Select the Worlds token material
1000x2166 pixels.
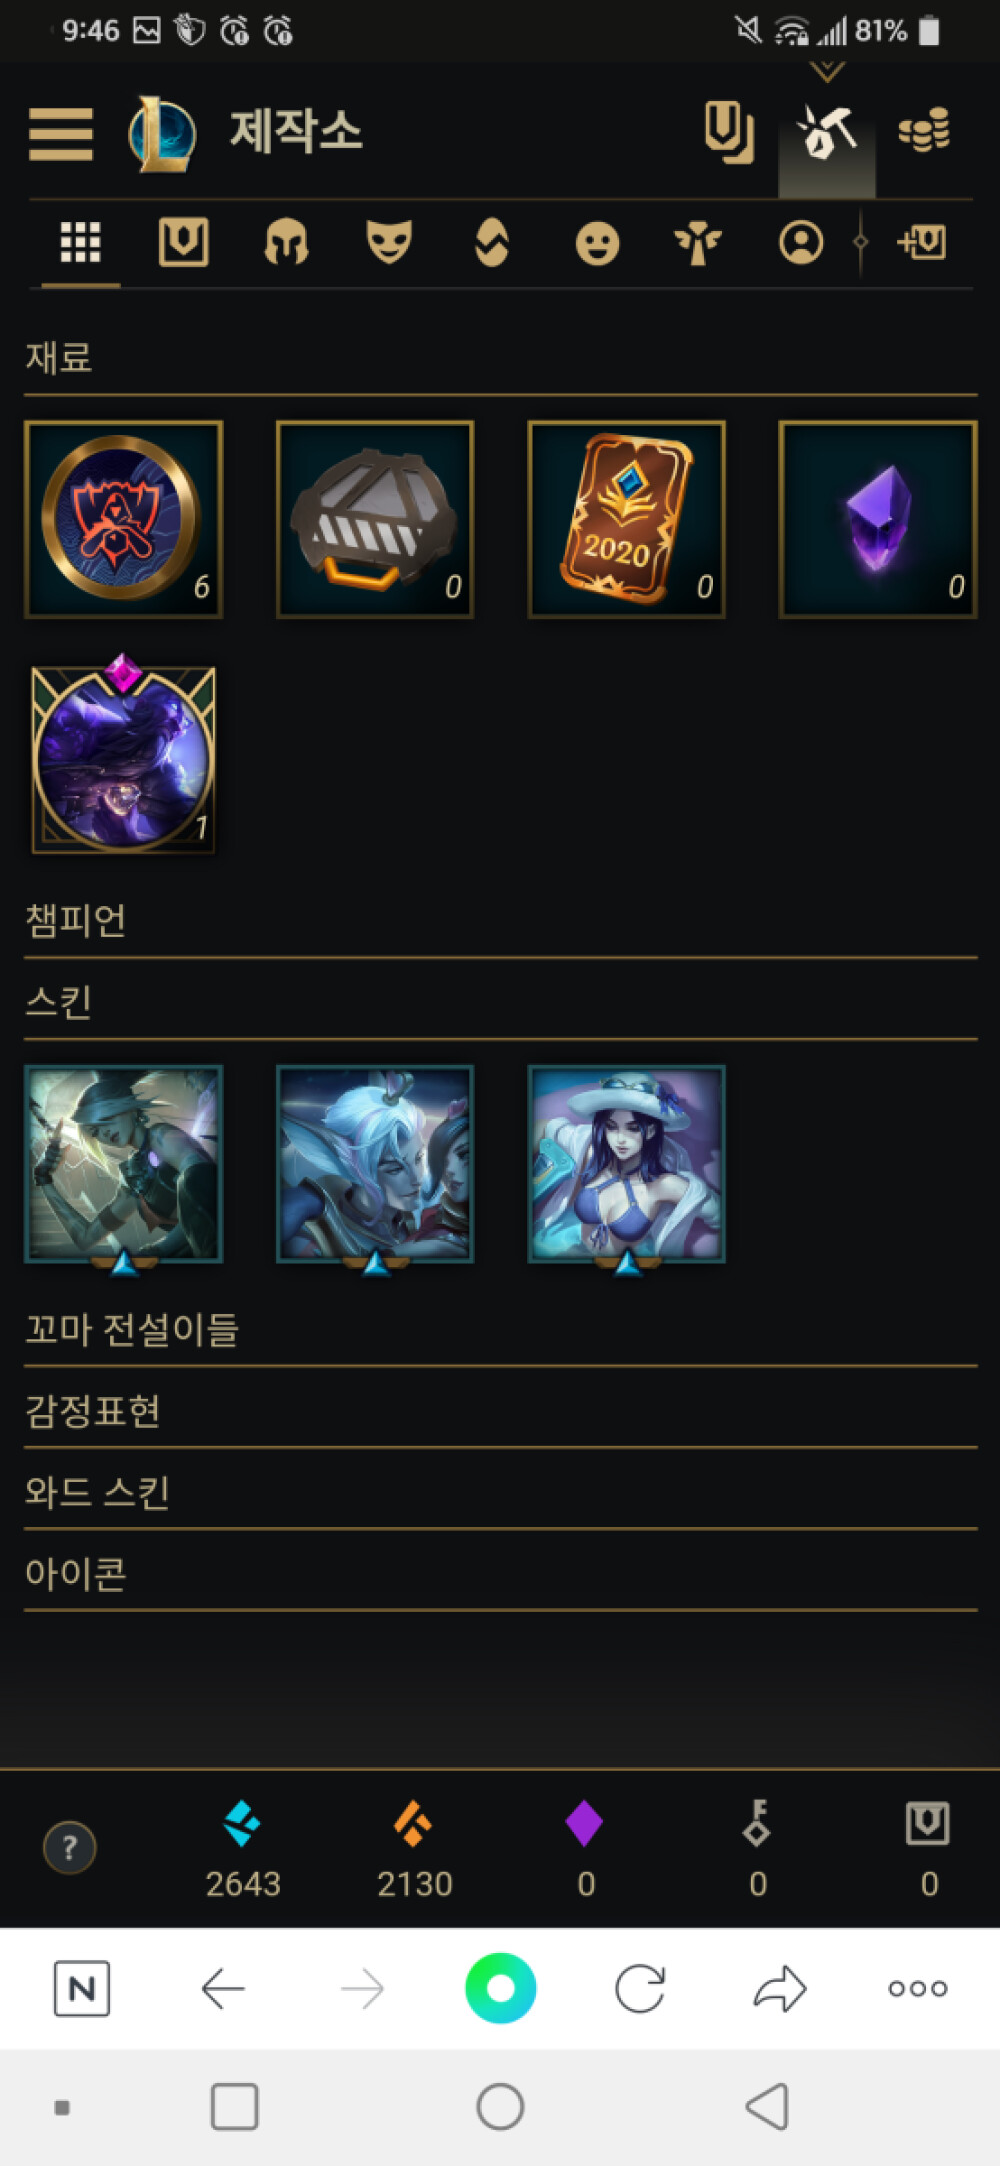(124, 519)
